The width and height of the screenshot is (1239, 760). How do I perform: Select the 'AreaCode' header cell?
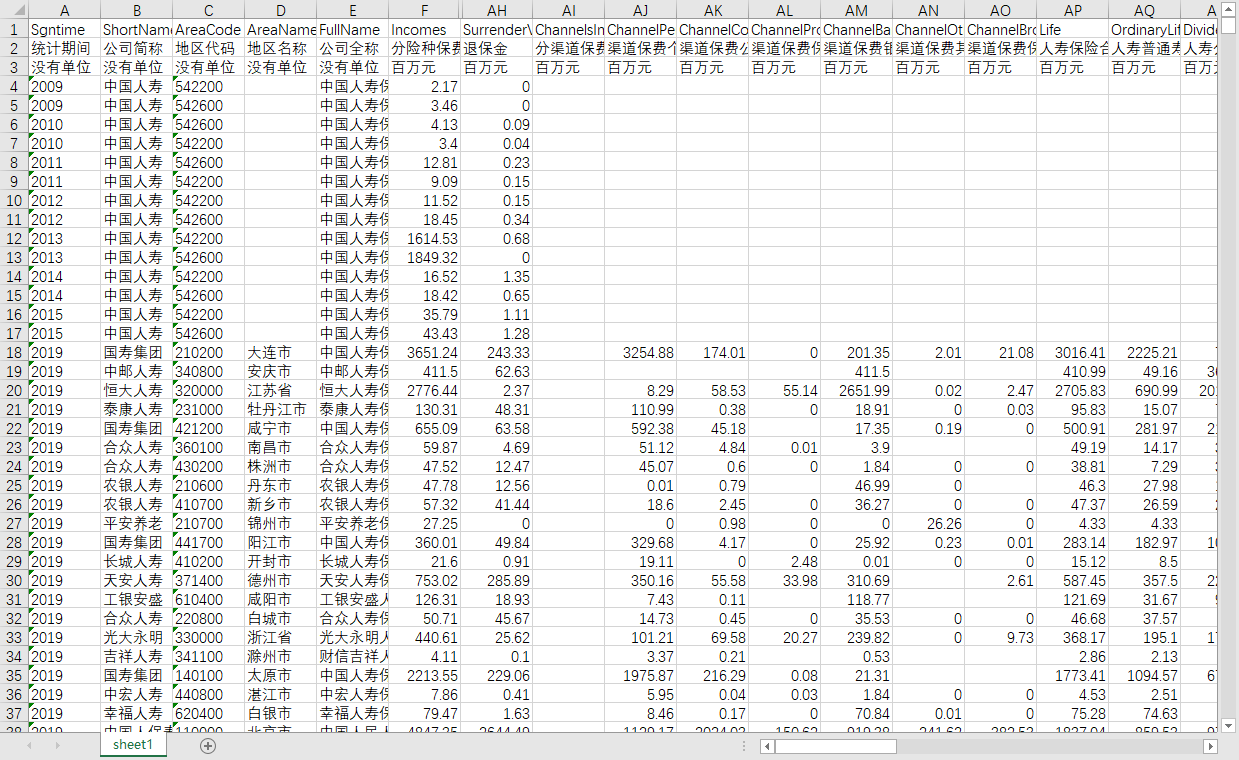click(x=209, y=30)
